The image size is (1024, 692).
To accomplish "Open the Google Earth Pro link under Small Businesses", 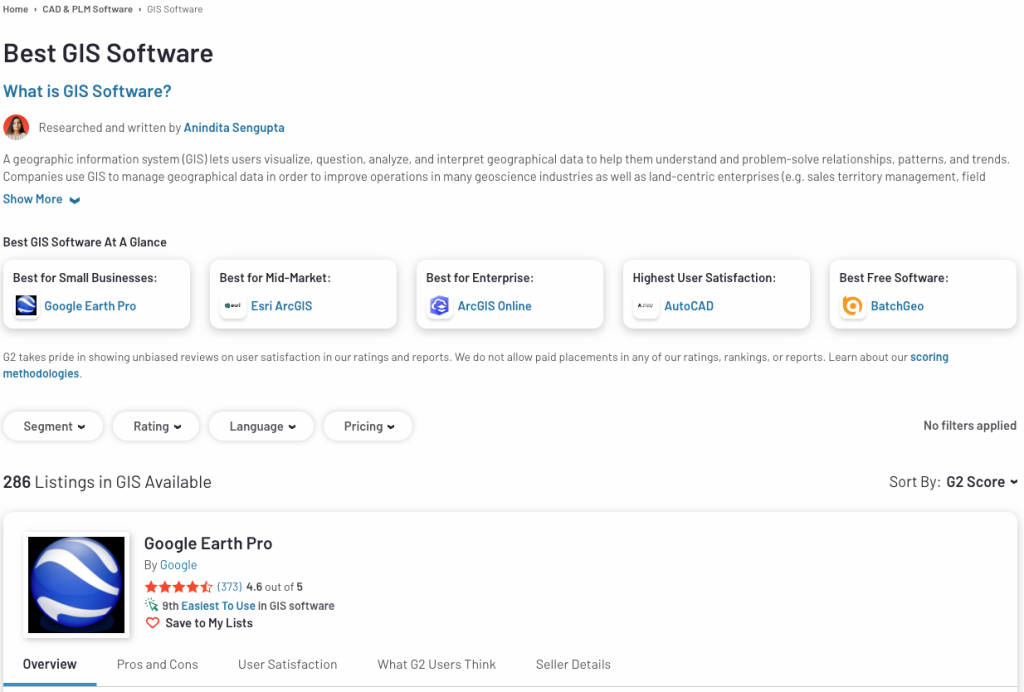I will 90,306.
